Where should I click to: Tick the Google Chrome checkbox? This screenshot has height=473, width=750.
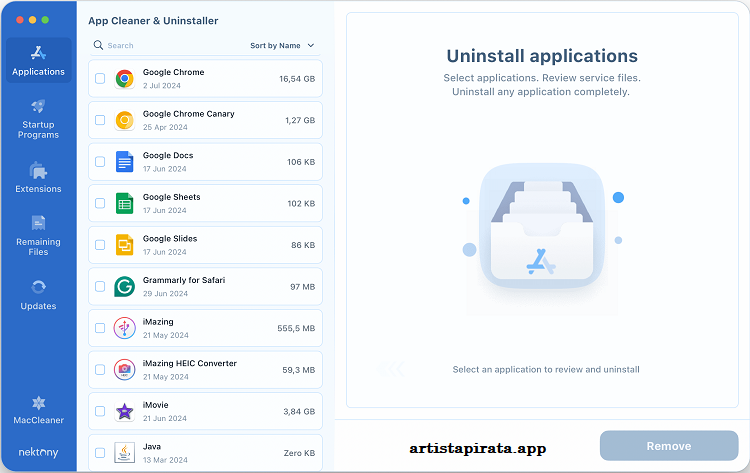(x=100, y=78)
